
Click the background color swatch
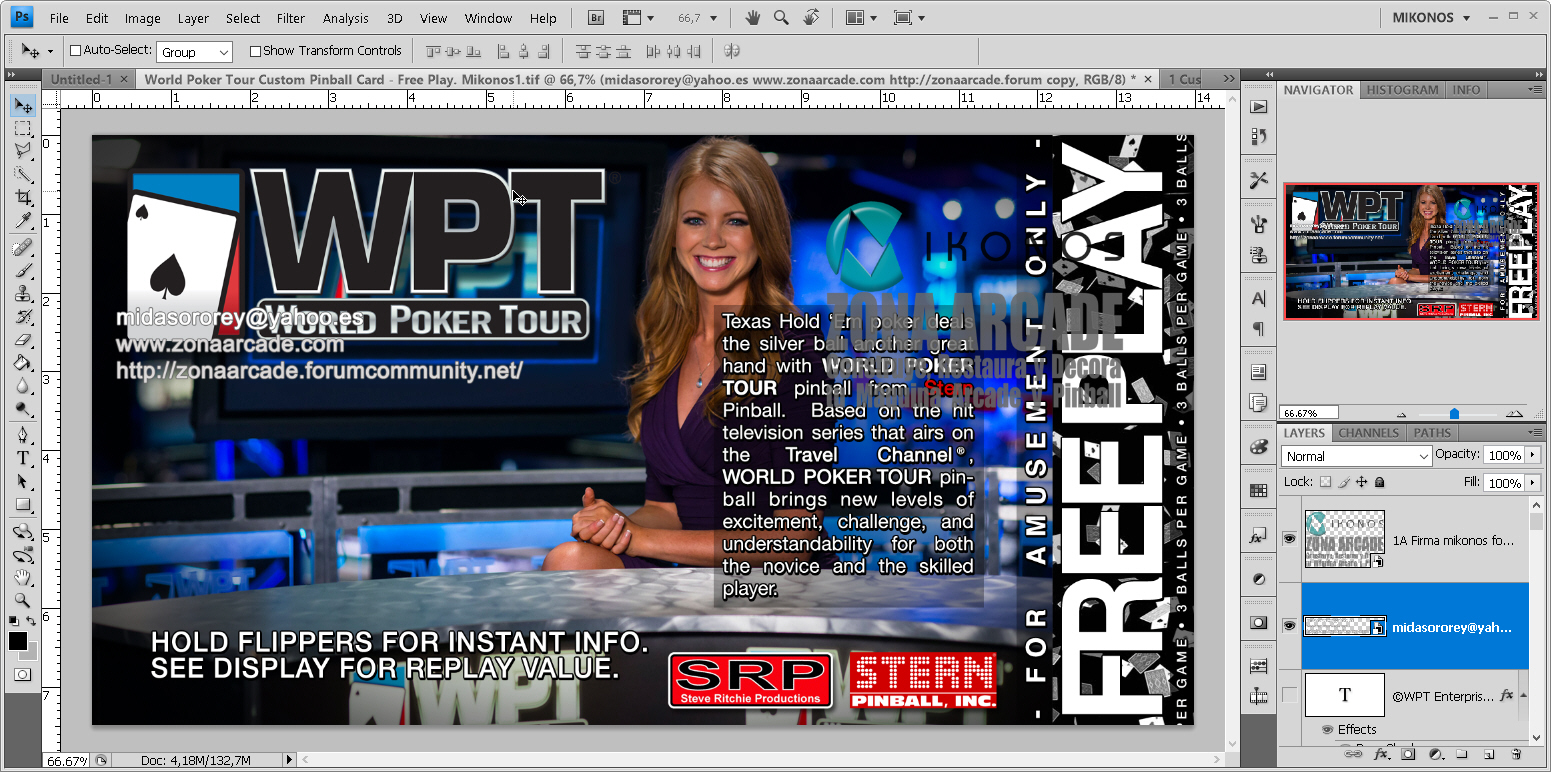tap(31, 653)
